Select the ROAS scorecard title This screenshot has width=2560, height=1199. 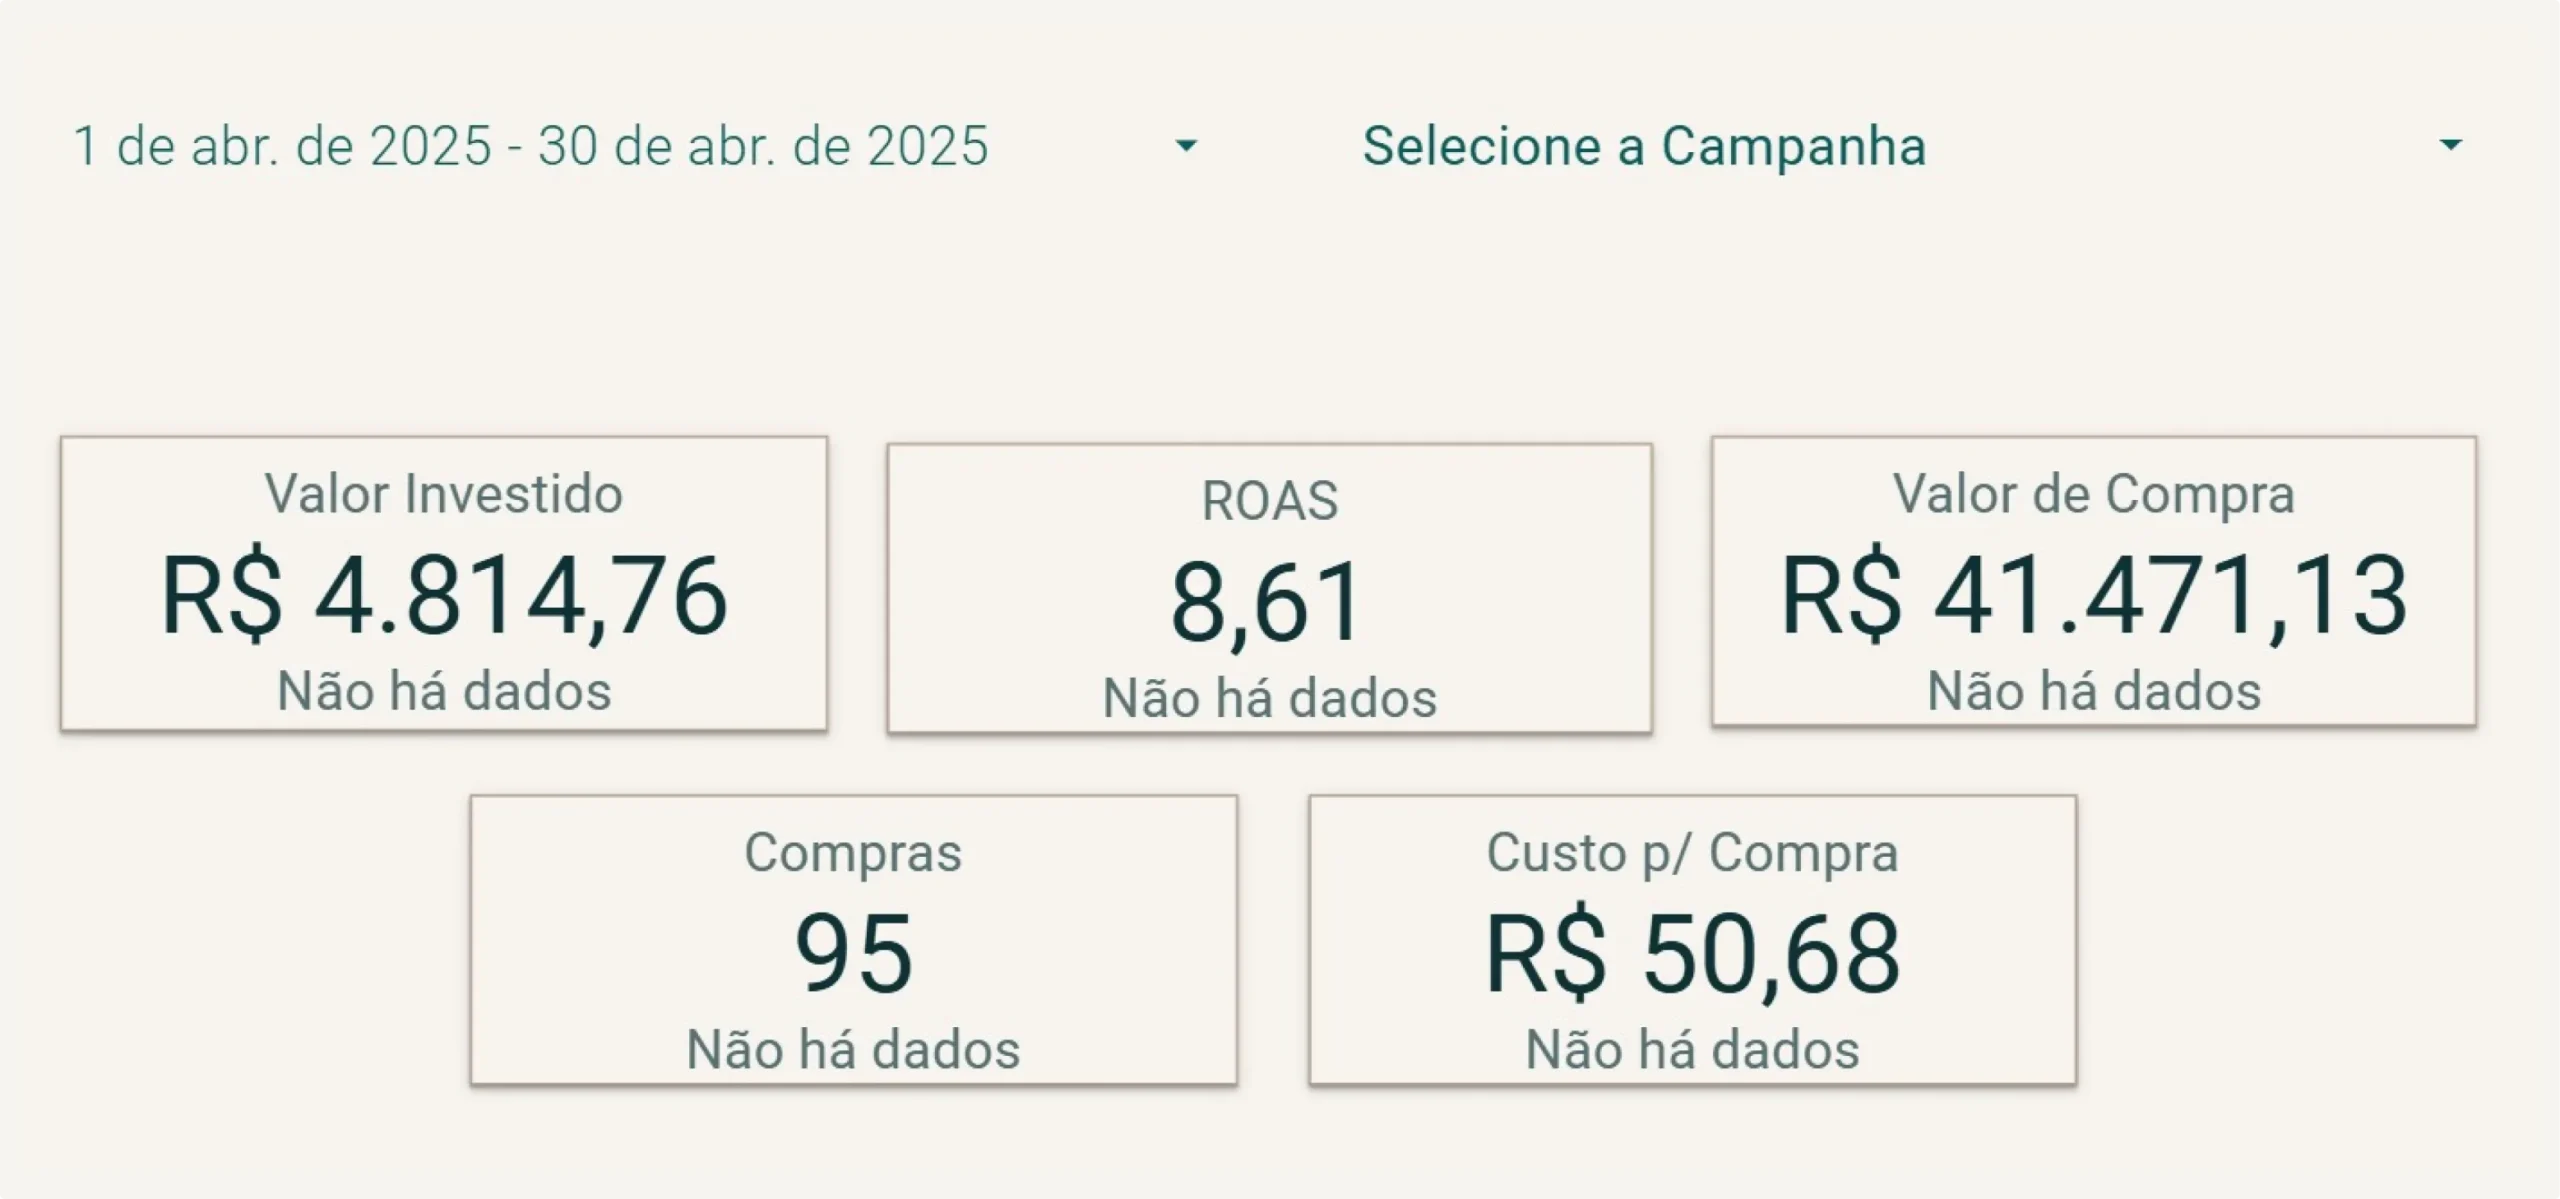pyautogui.click(x=1269, y=501)
